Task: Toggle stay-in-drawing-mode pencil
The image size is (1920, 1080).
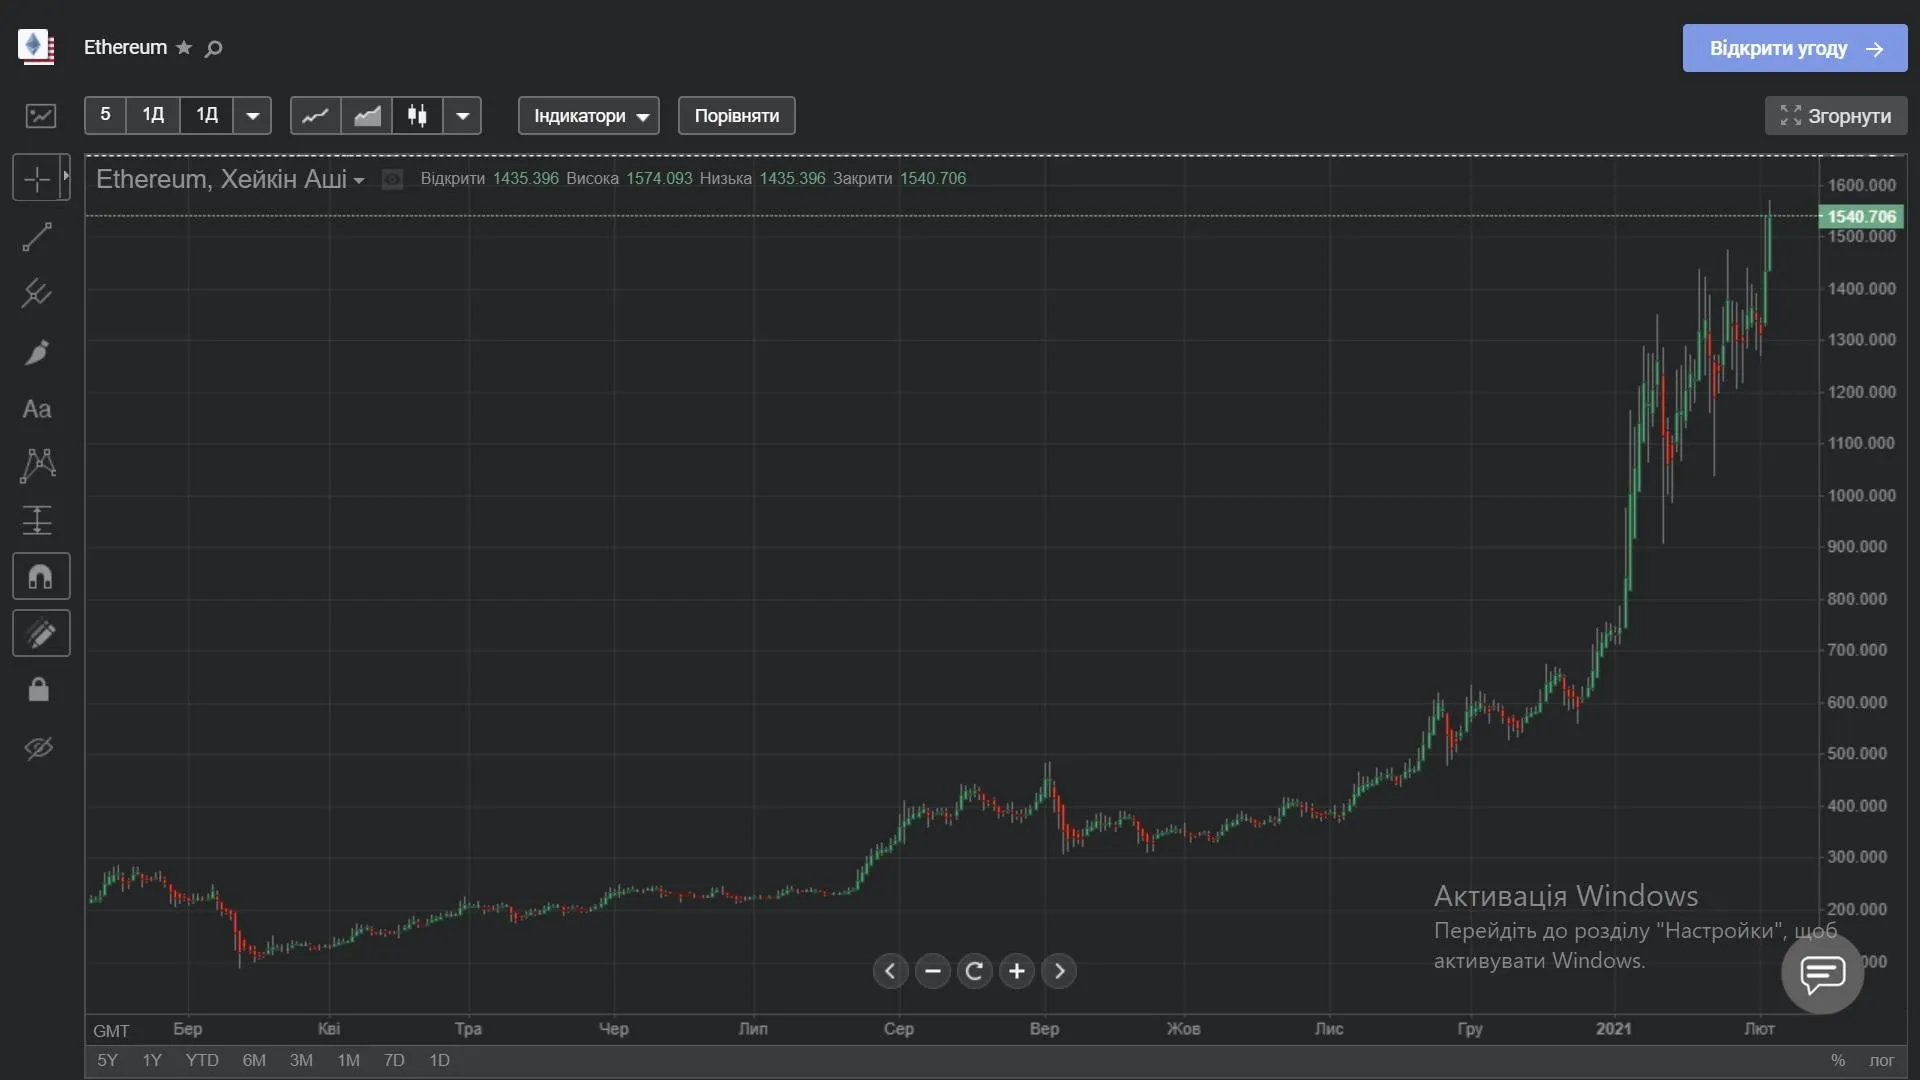Action: pos(41,633)
